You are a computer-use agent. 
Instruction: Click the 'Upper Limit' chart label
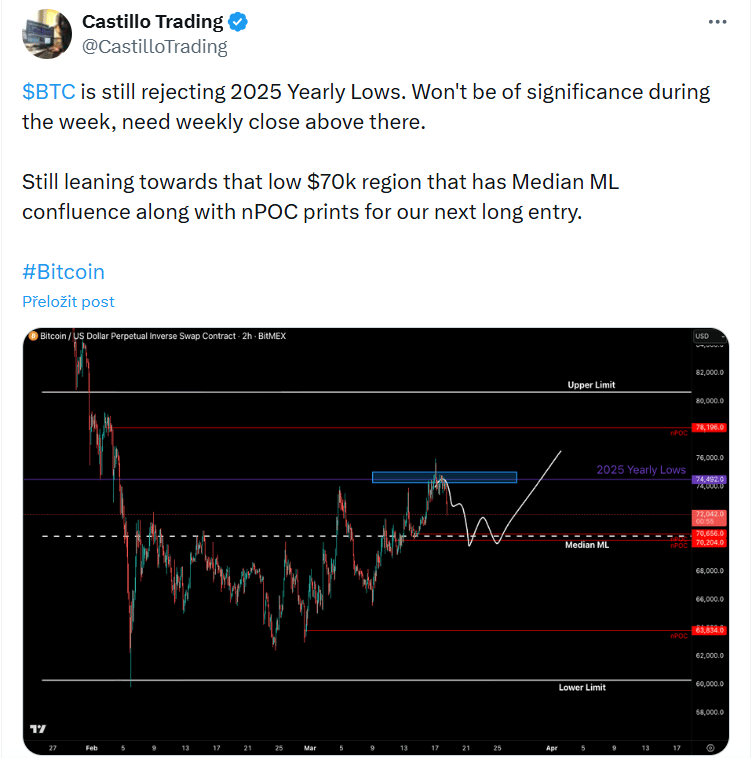[591, 385]
